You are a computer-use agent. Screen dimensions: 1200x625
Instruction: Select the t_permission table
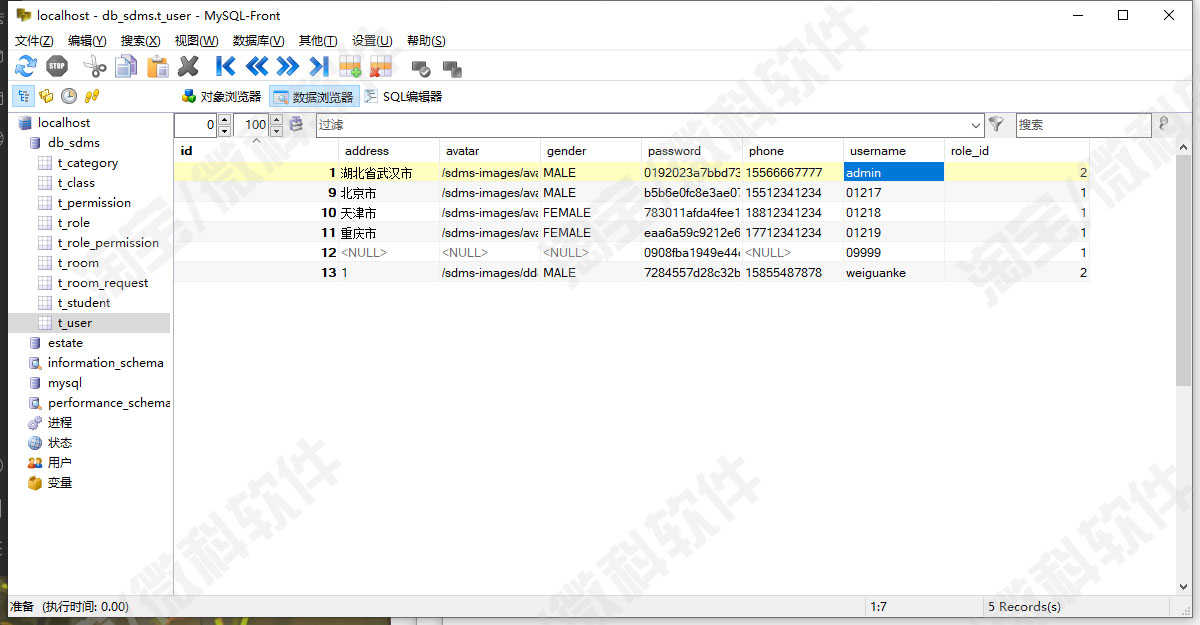pyautogui.click(x=94, y=202)
